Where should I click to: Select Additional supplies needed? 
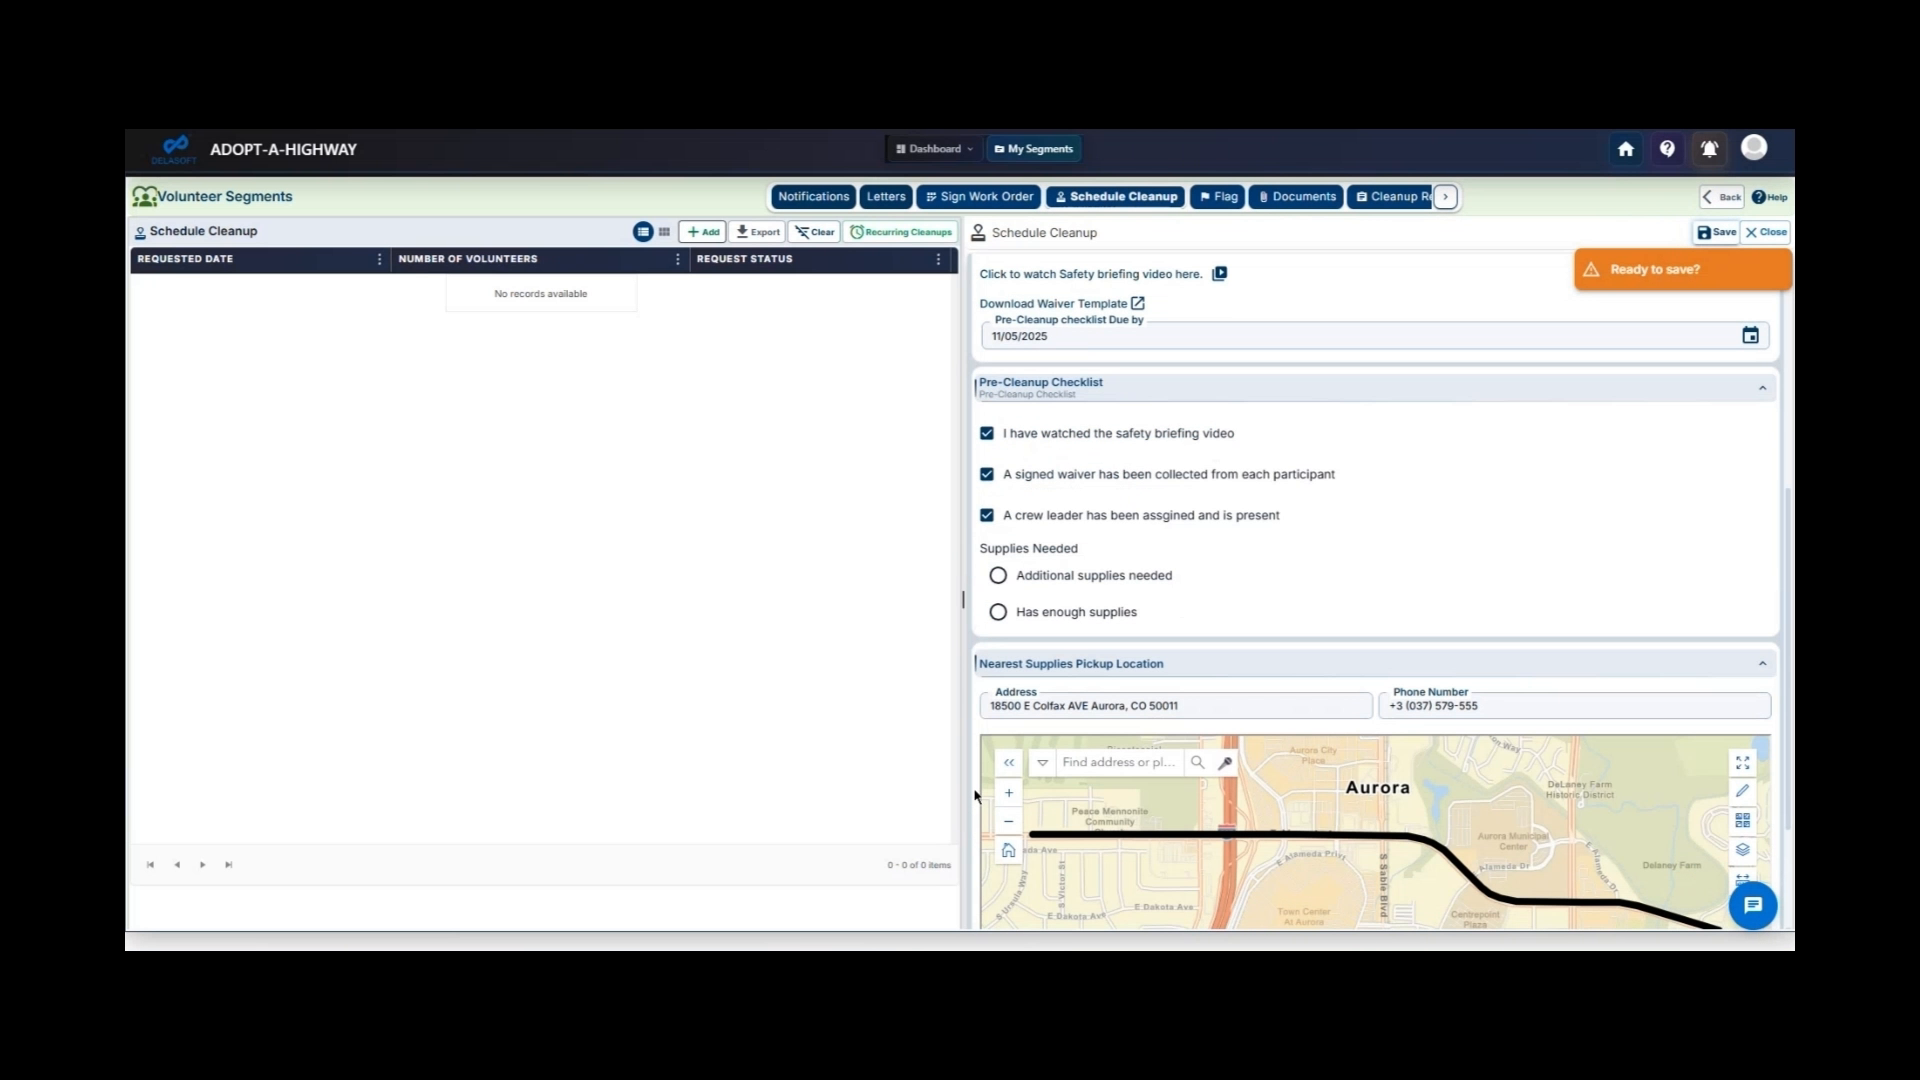click(997, 575)
